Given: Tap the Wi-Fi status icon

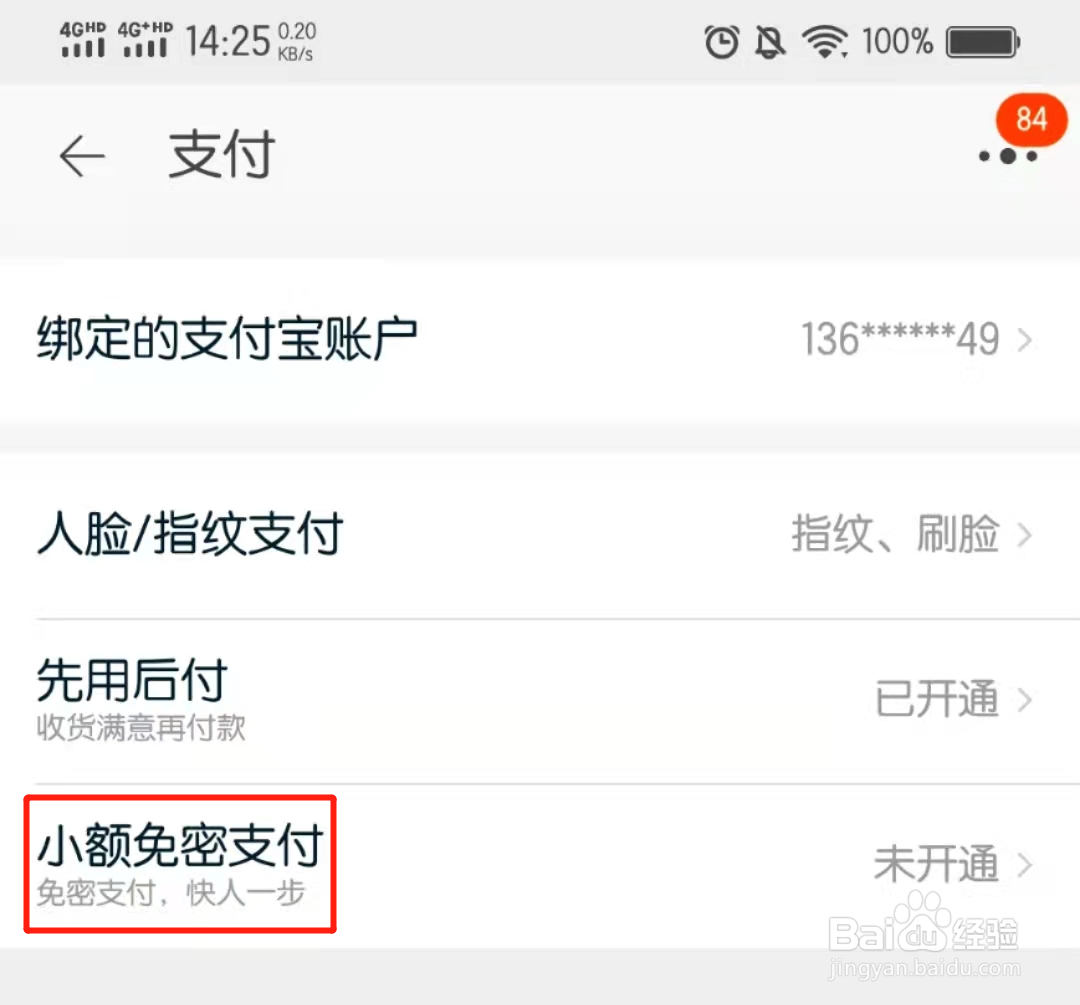Looking at the screenshot, I should coord(824,41).
